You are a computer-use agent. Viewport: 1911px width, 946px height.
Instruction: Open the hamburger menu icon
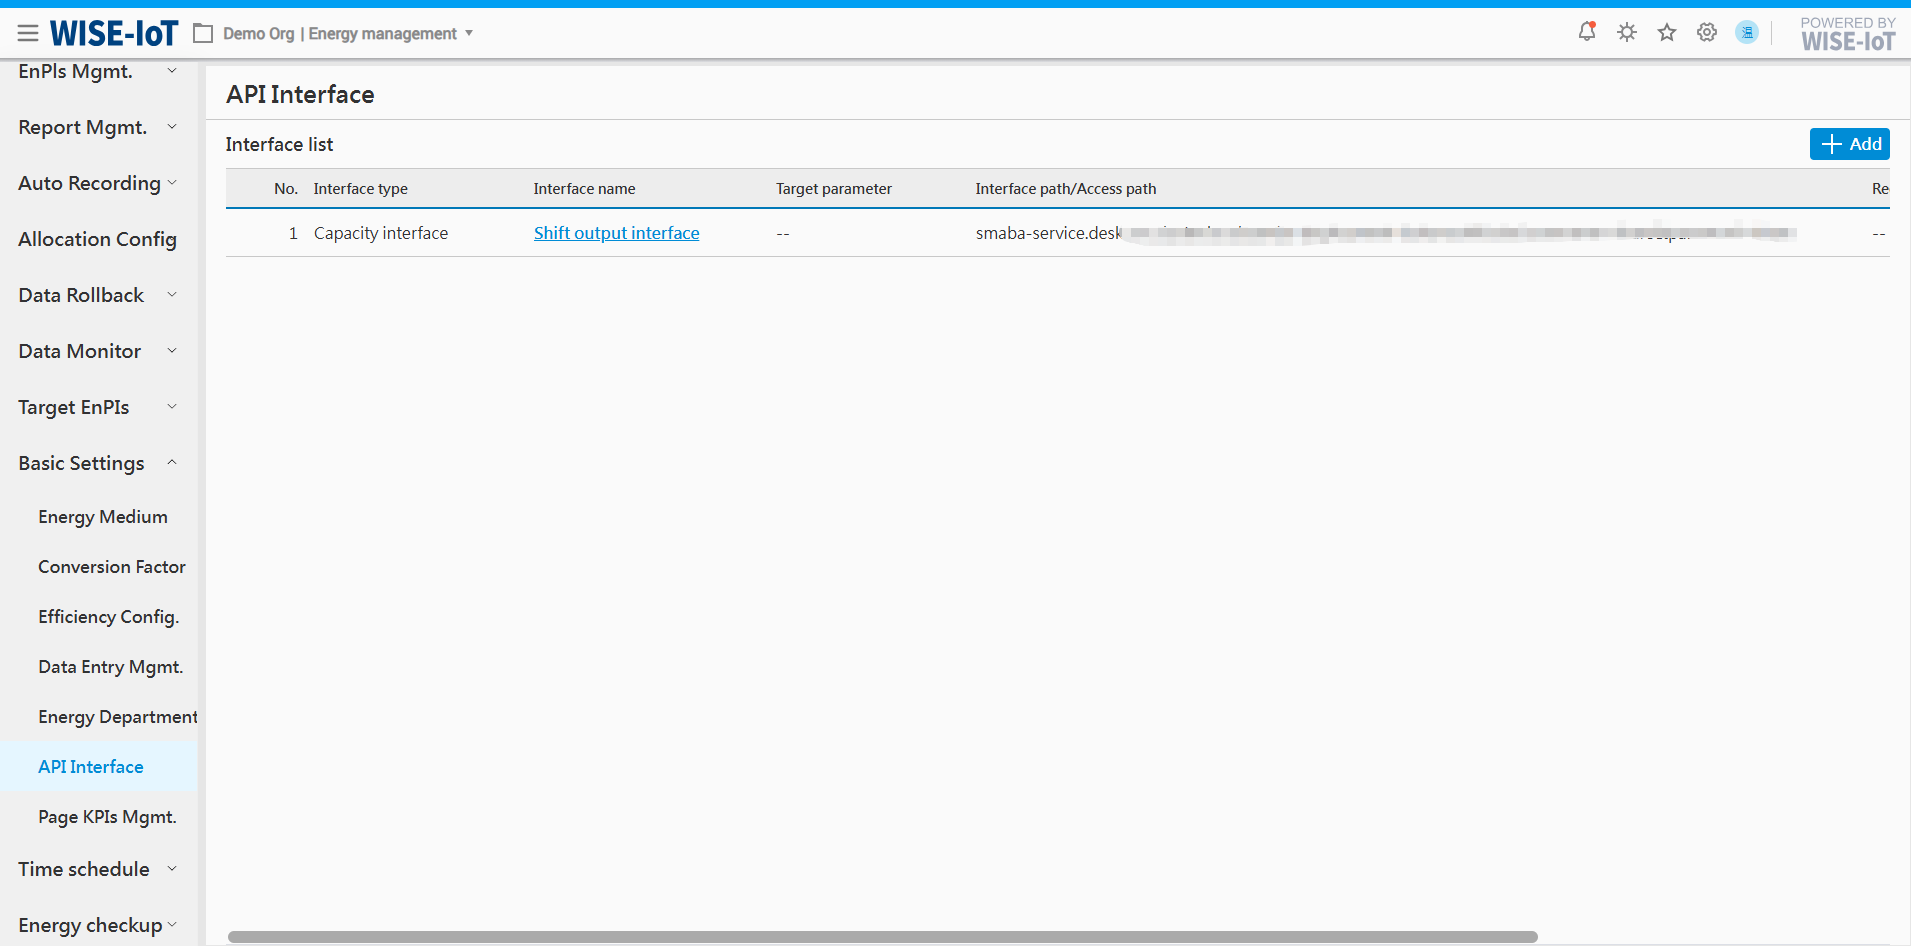click(28, 34)
